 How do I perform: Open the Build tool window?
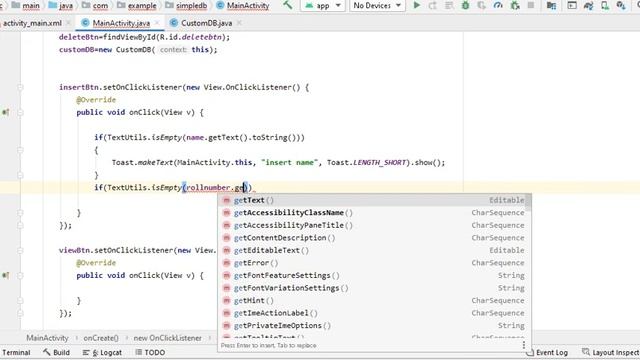(x=57, y=352)
